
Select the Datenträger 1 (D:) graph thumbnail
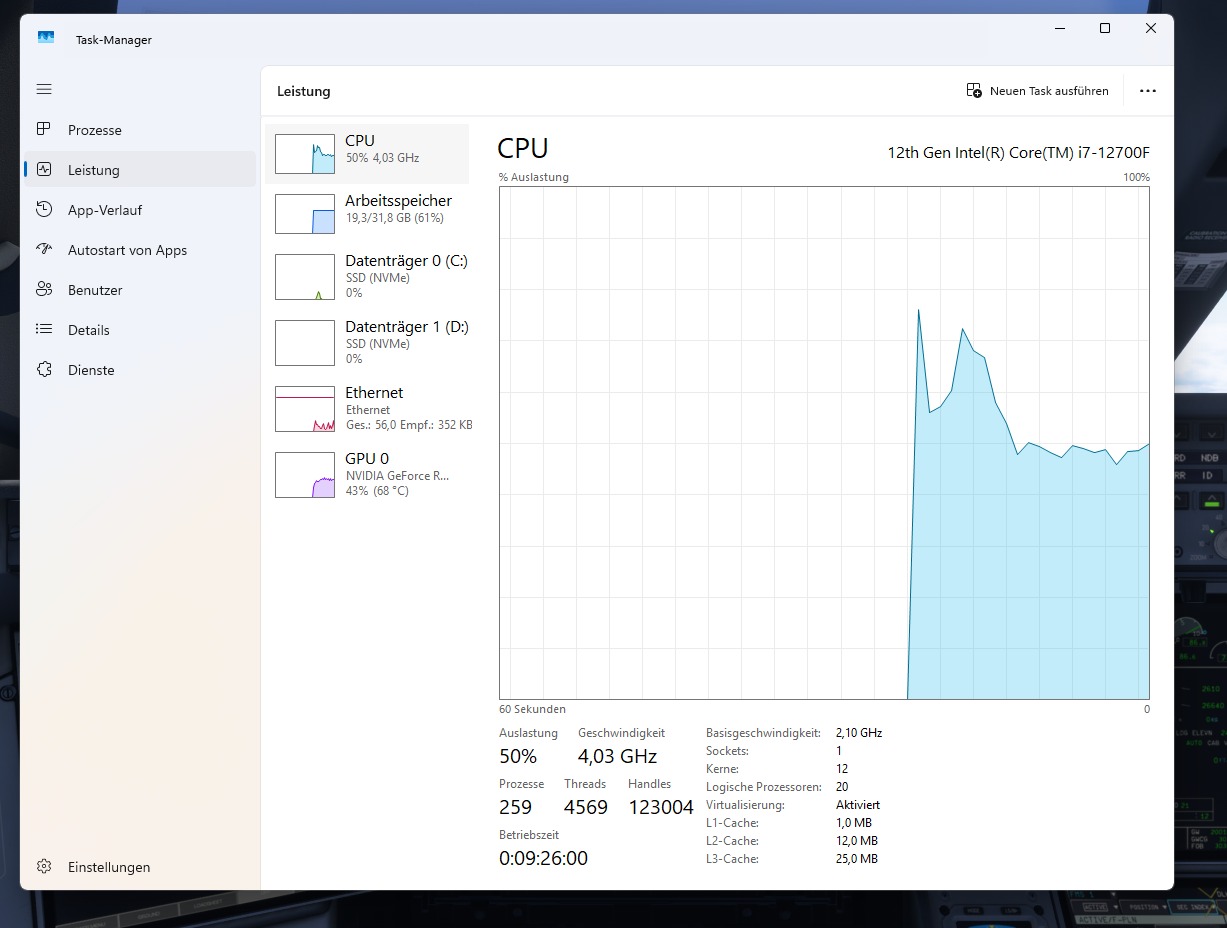(x=305, y=343)
